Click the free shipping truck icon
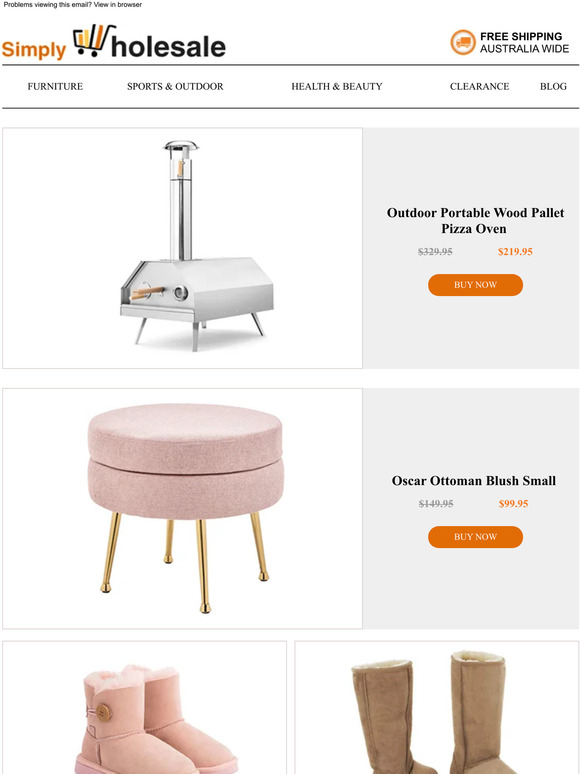This screenshot has width=580, height=774. tap(463, 42)
